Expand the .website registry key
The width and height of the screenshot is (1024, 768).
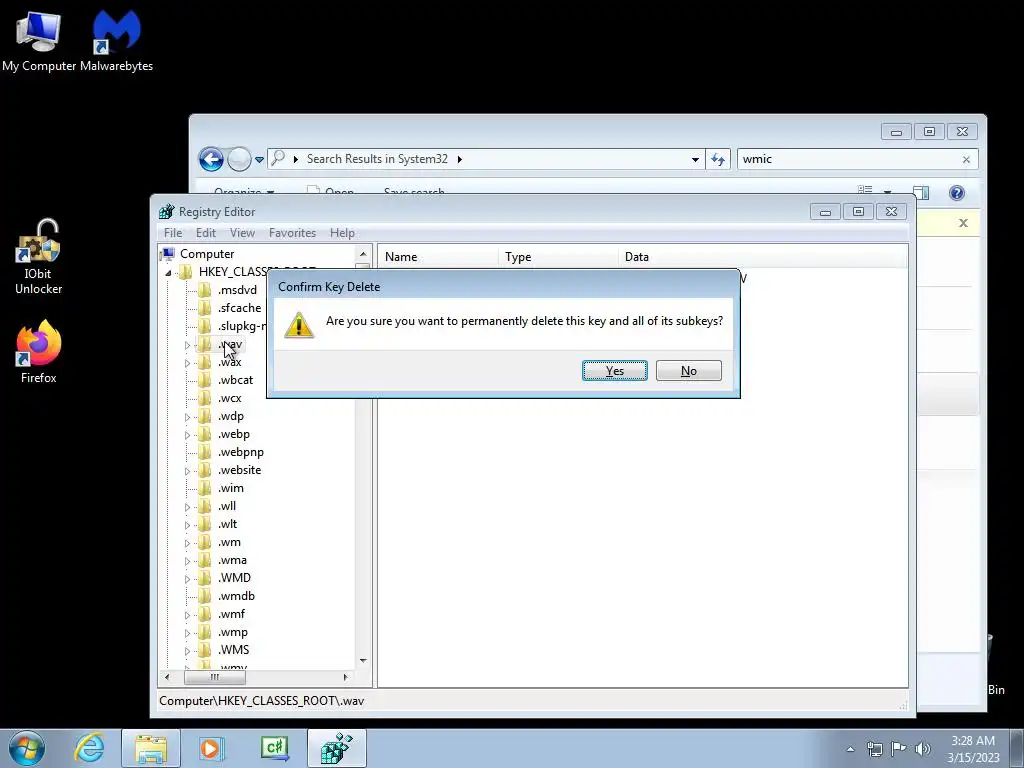[x=187, y=471]
